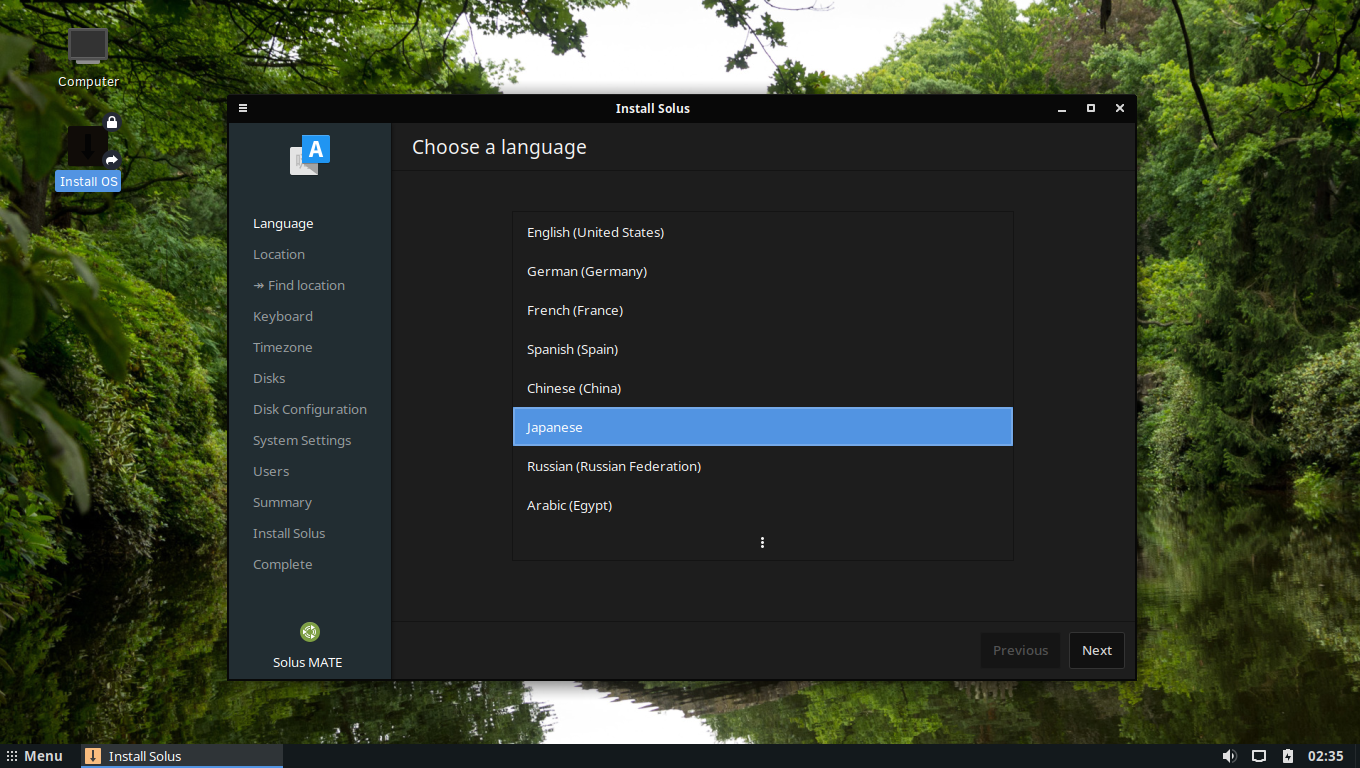Open the Timezone step in sidebar
Viewport: 1360px width, 768px height.
[x=283, y=348]
